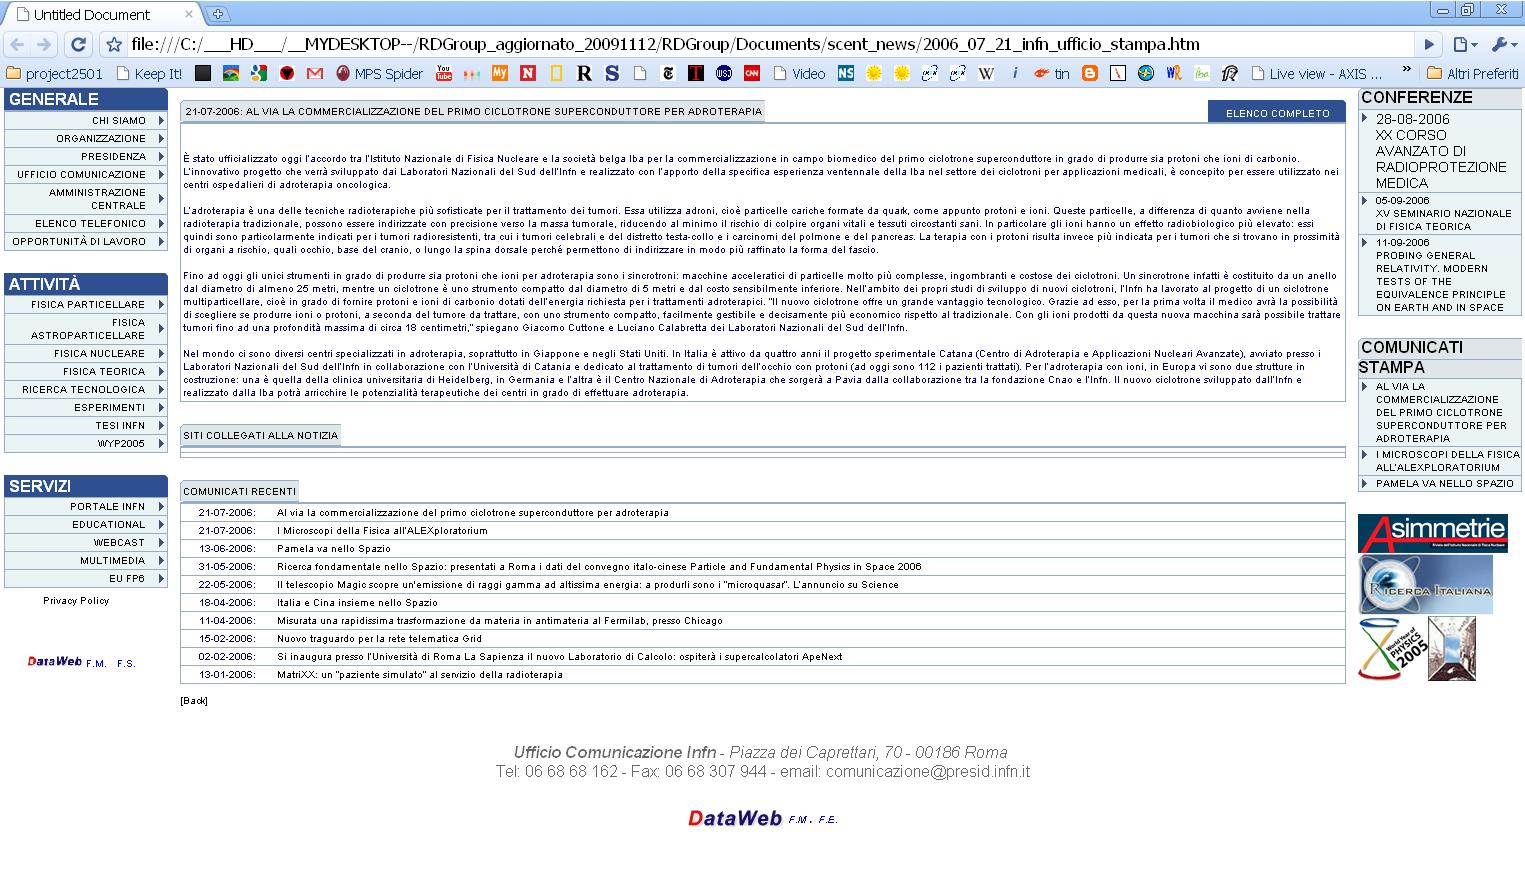Open the WSJ bookmark icon

[x=724, y=73]
